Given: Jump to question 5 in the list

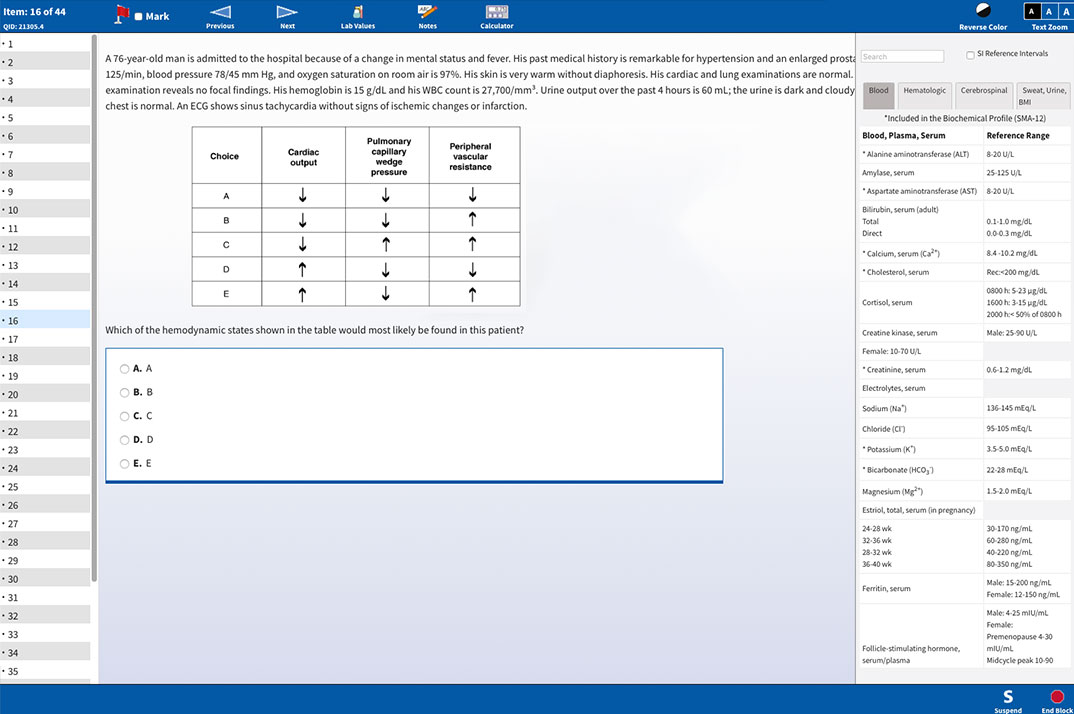Looking at the screenshot, I should (x=45, y=118).
